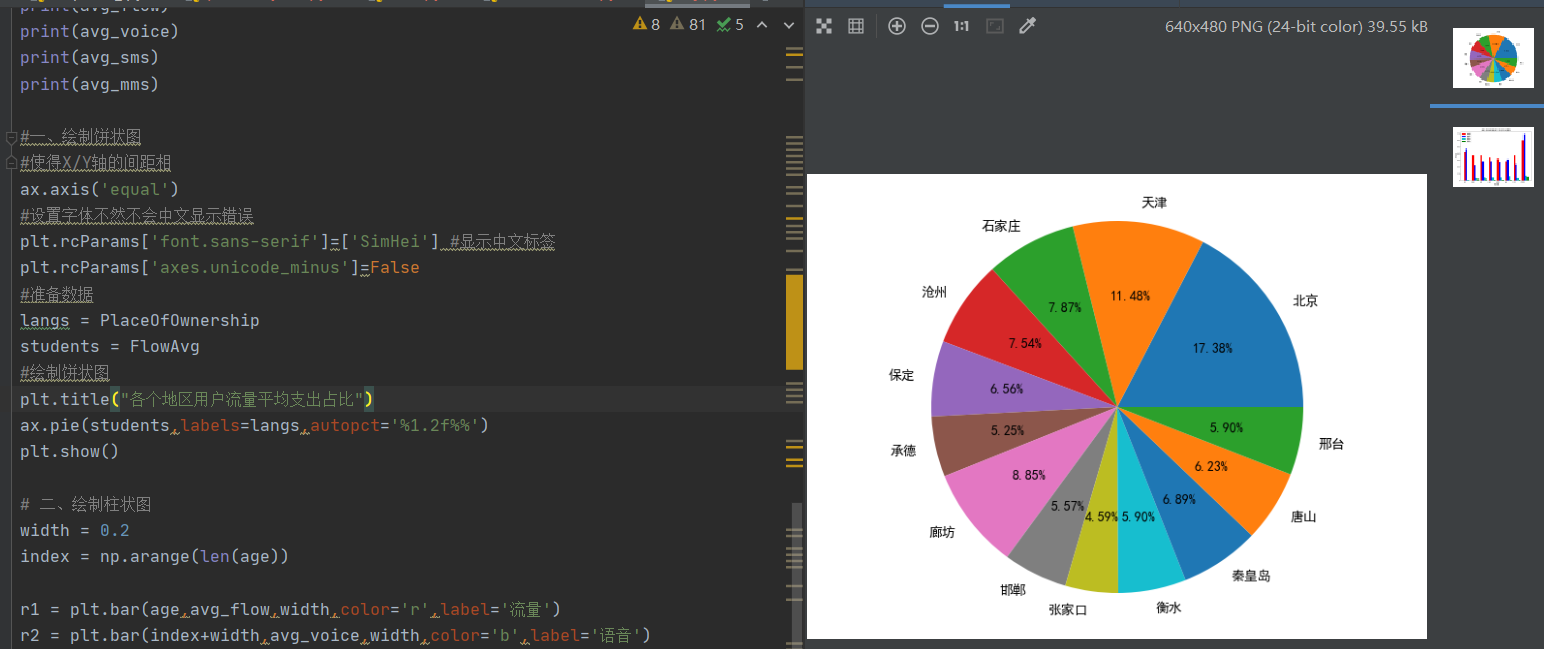
Task: Go to next highlighted error arrow
Action: point(788,24)
